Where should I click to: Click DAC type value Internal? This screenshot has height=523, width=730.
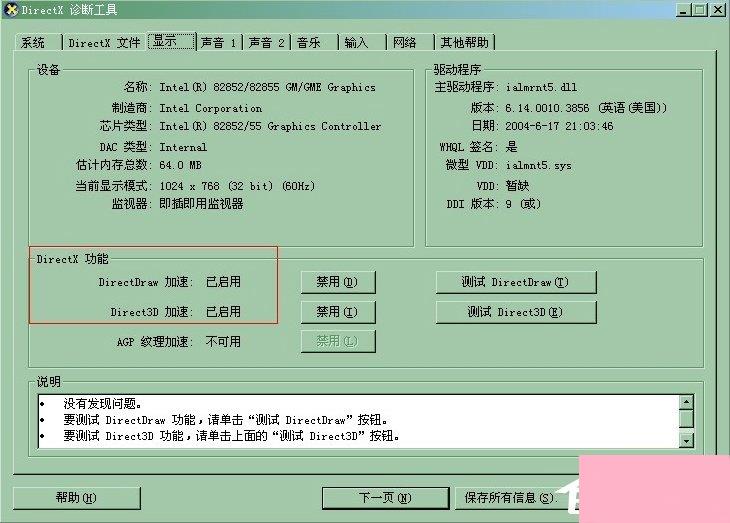pos(183,147)
